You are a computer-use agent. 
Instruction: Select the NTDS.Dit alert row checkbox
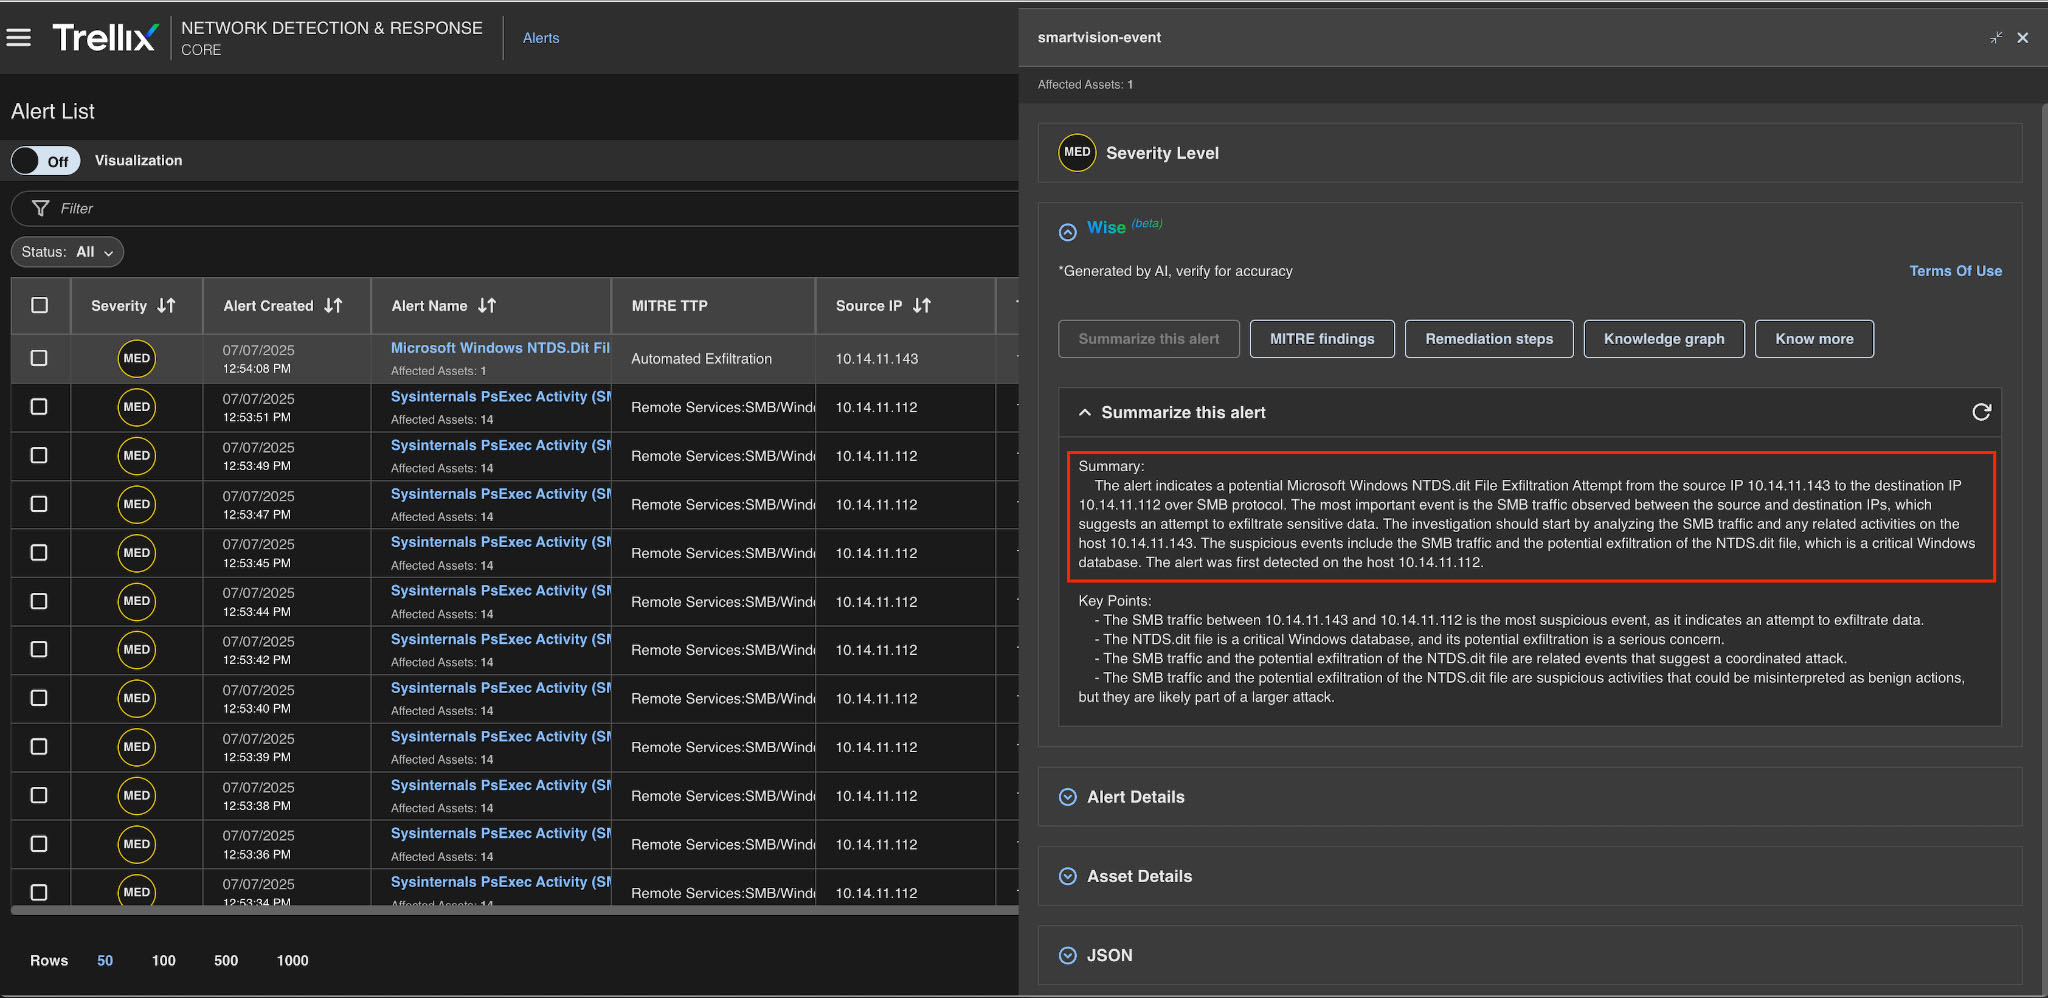39,358
